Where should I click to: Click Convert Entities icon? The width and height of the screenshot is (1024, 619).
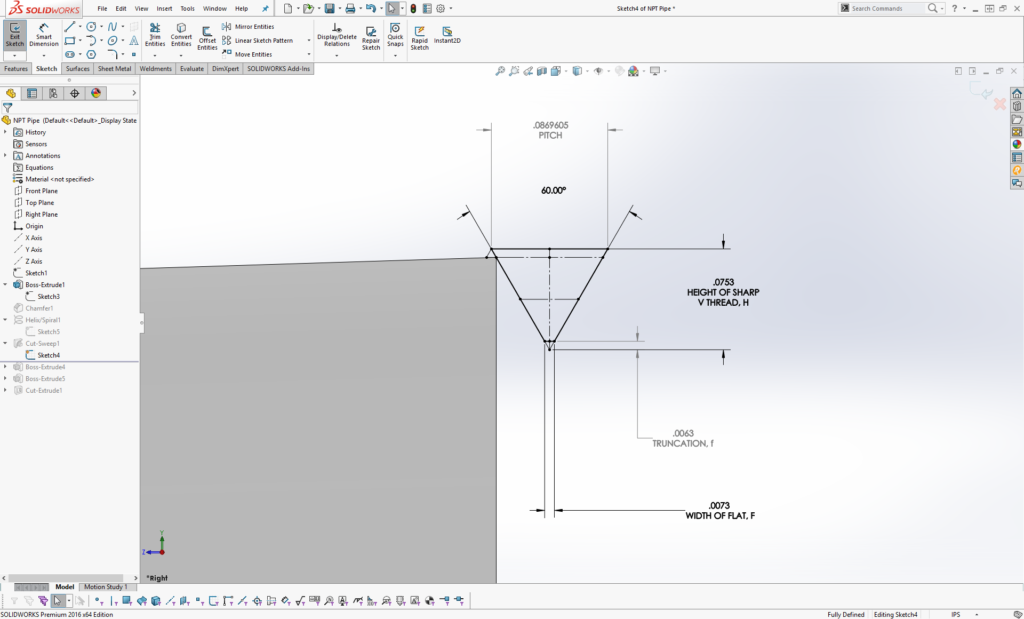click(181, 35)
